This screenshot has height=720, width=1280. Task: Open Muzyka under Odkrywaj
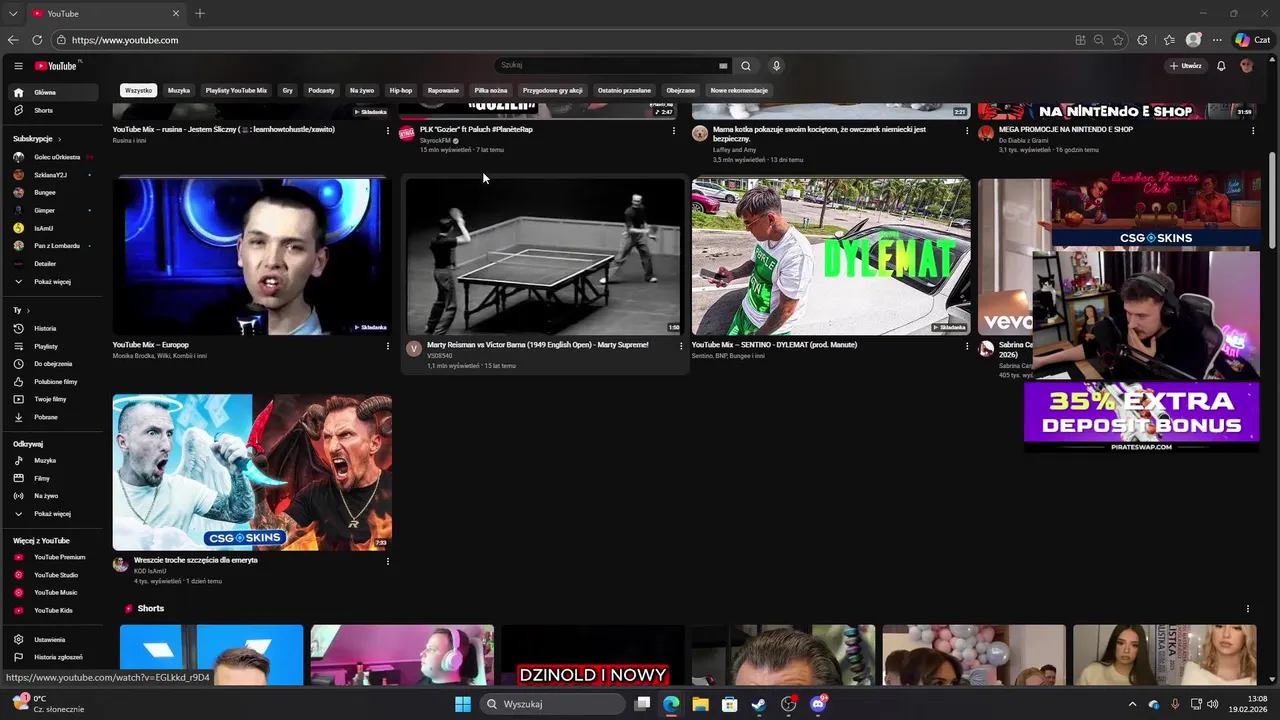52,460
